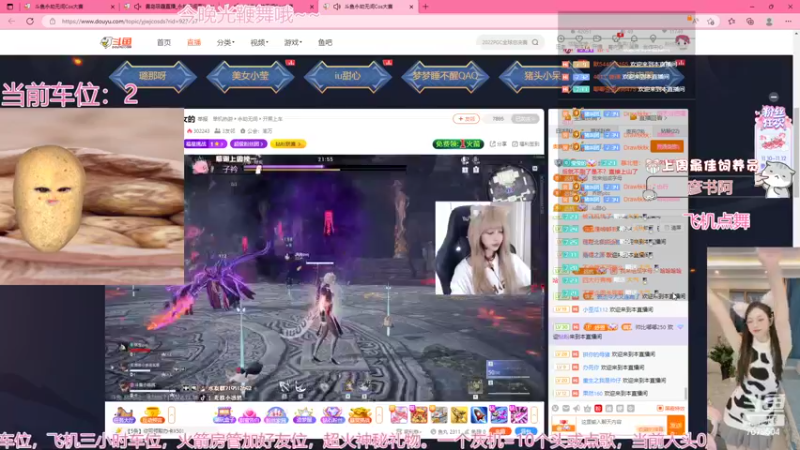Click the first gift icon 开黑大厅
This screenshot has width=800, height=450.
(x=124, y=415)
